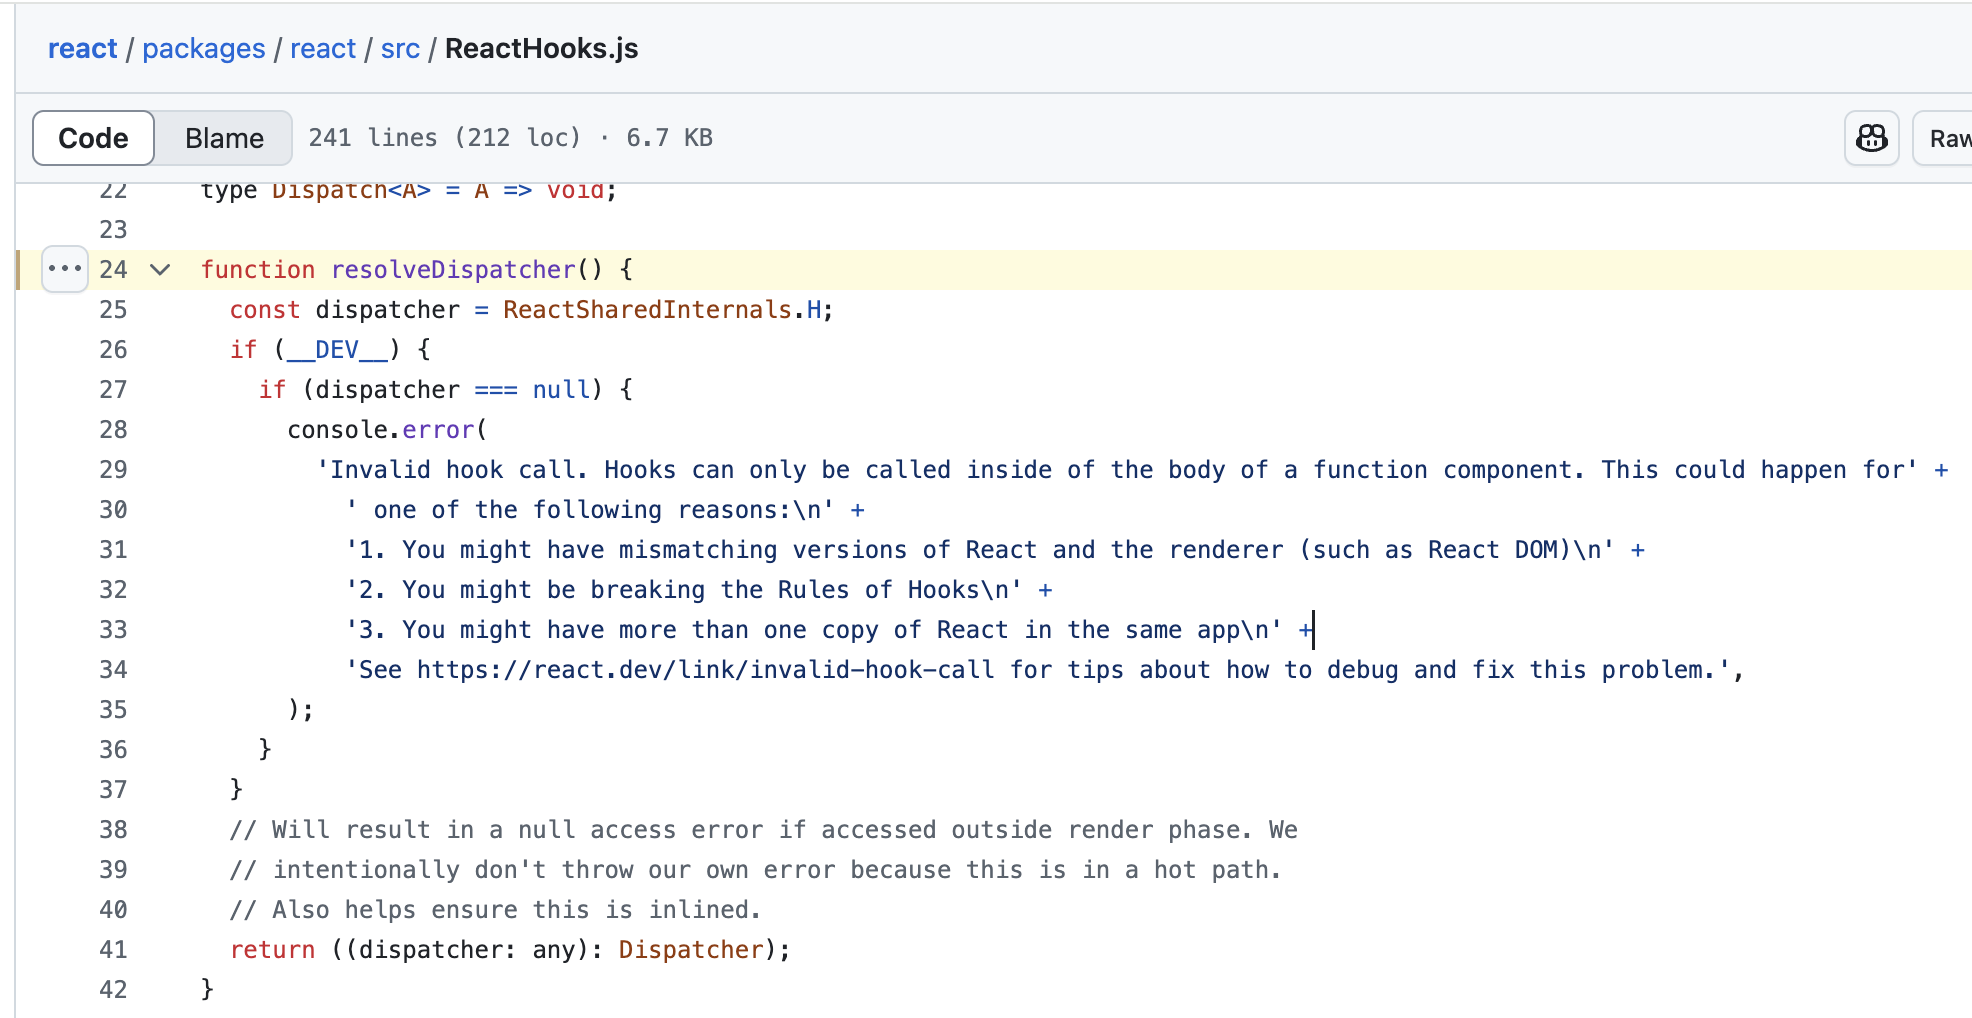Go to the react repository root link
Viewport: 1972px width, 1018px height.
point(83,49)
